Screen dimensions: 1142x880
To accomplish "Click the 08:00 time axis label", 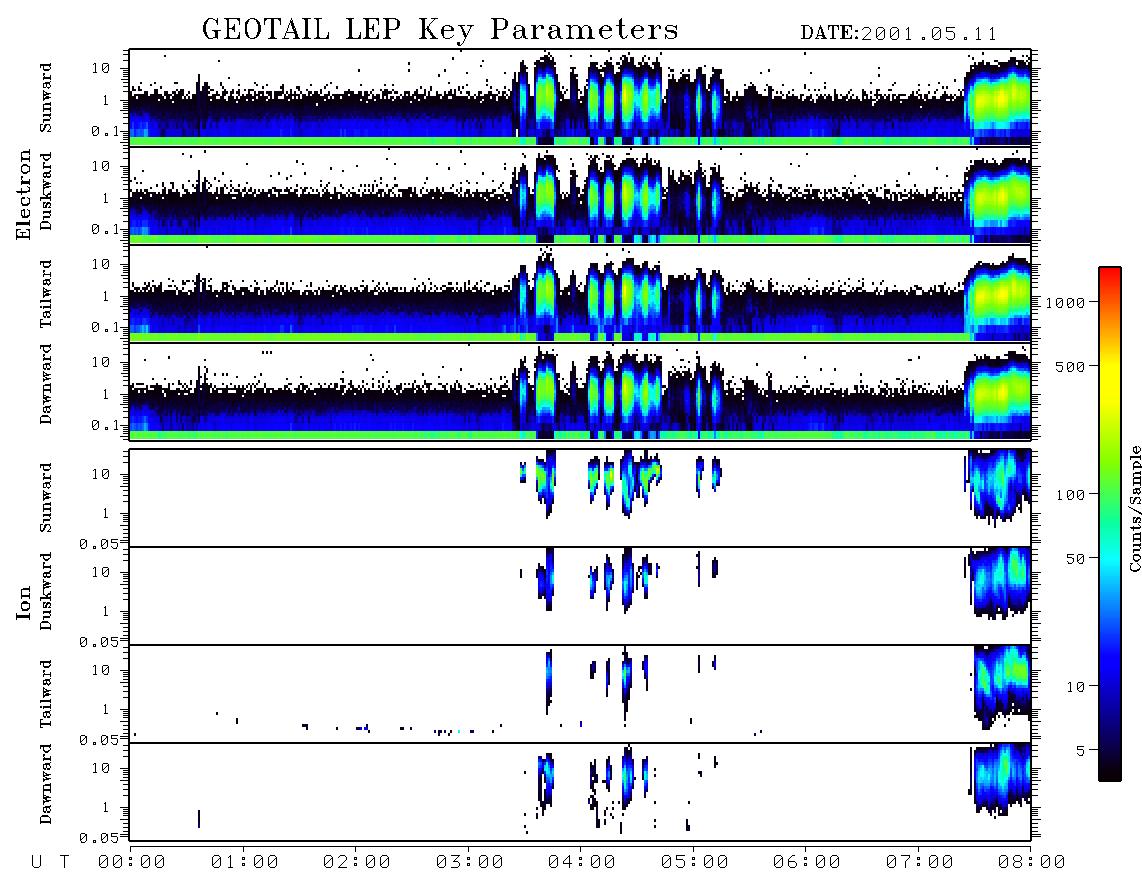I will click(1032, 863).
